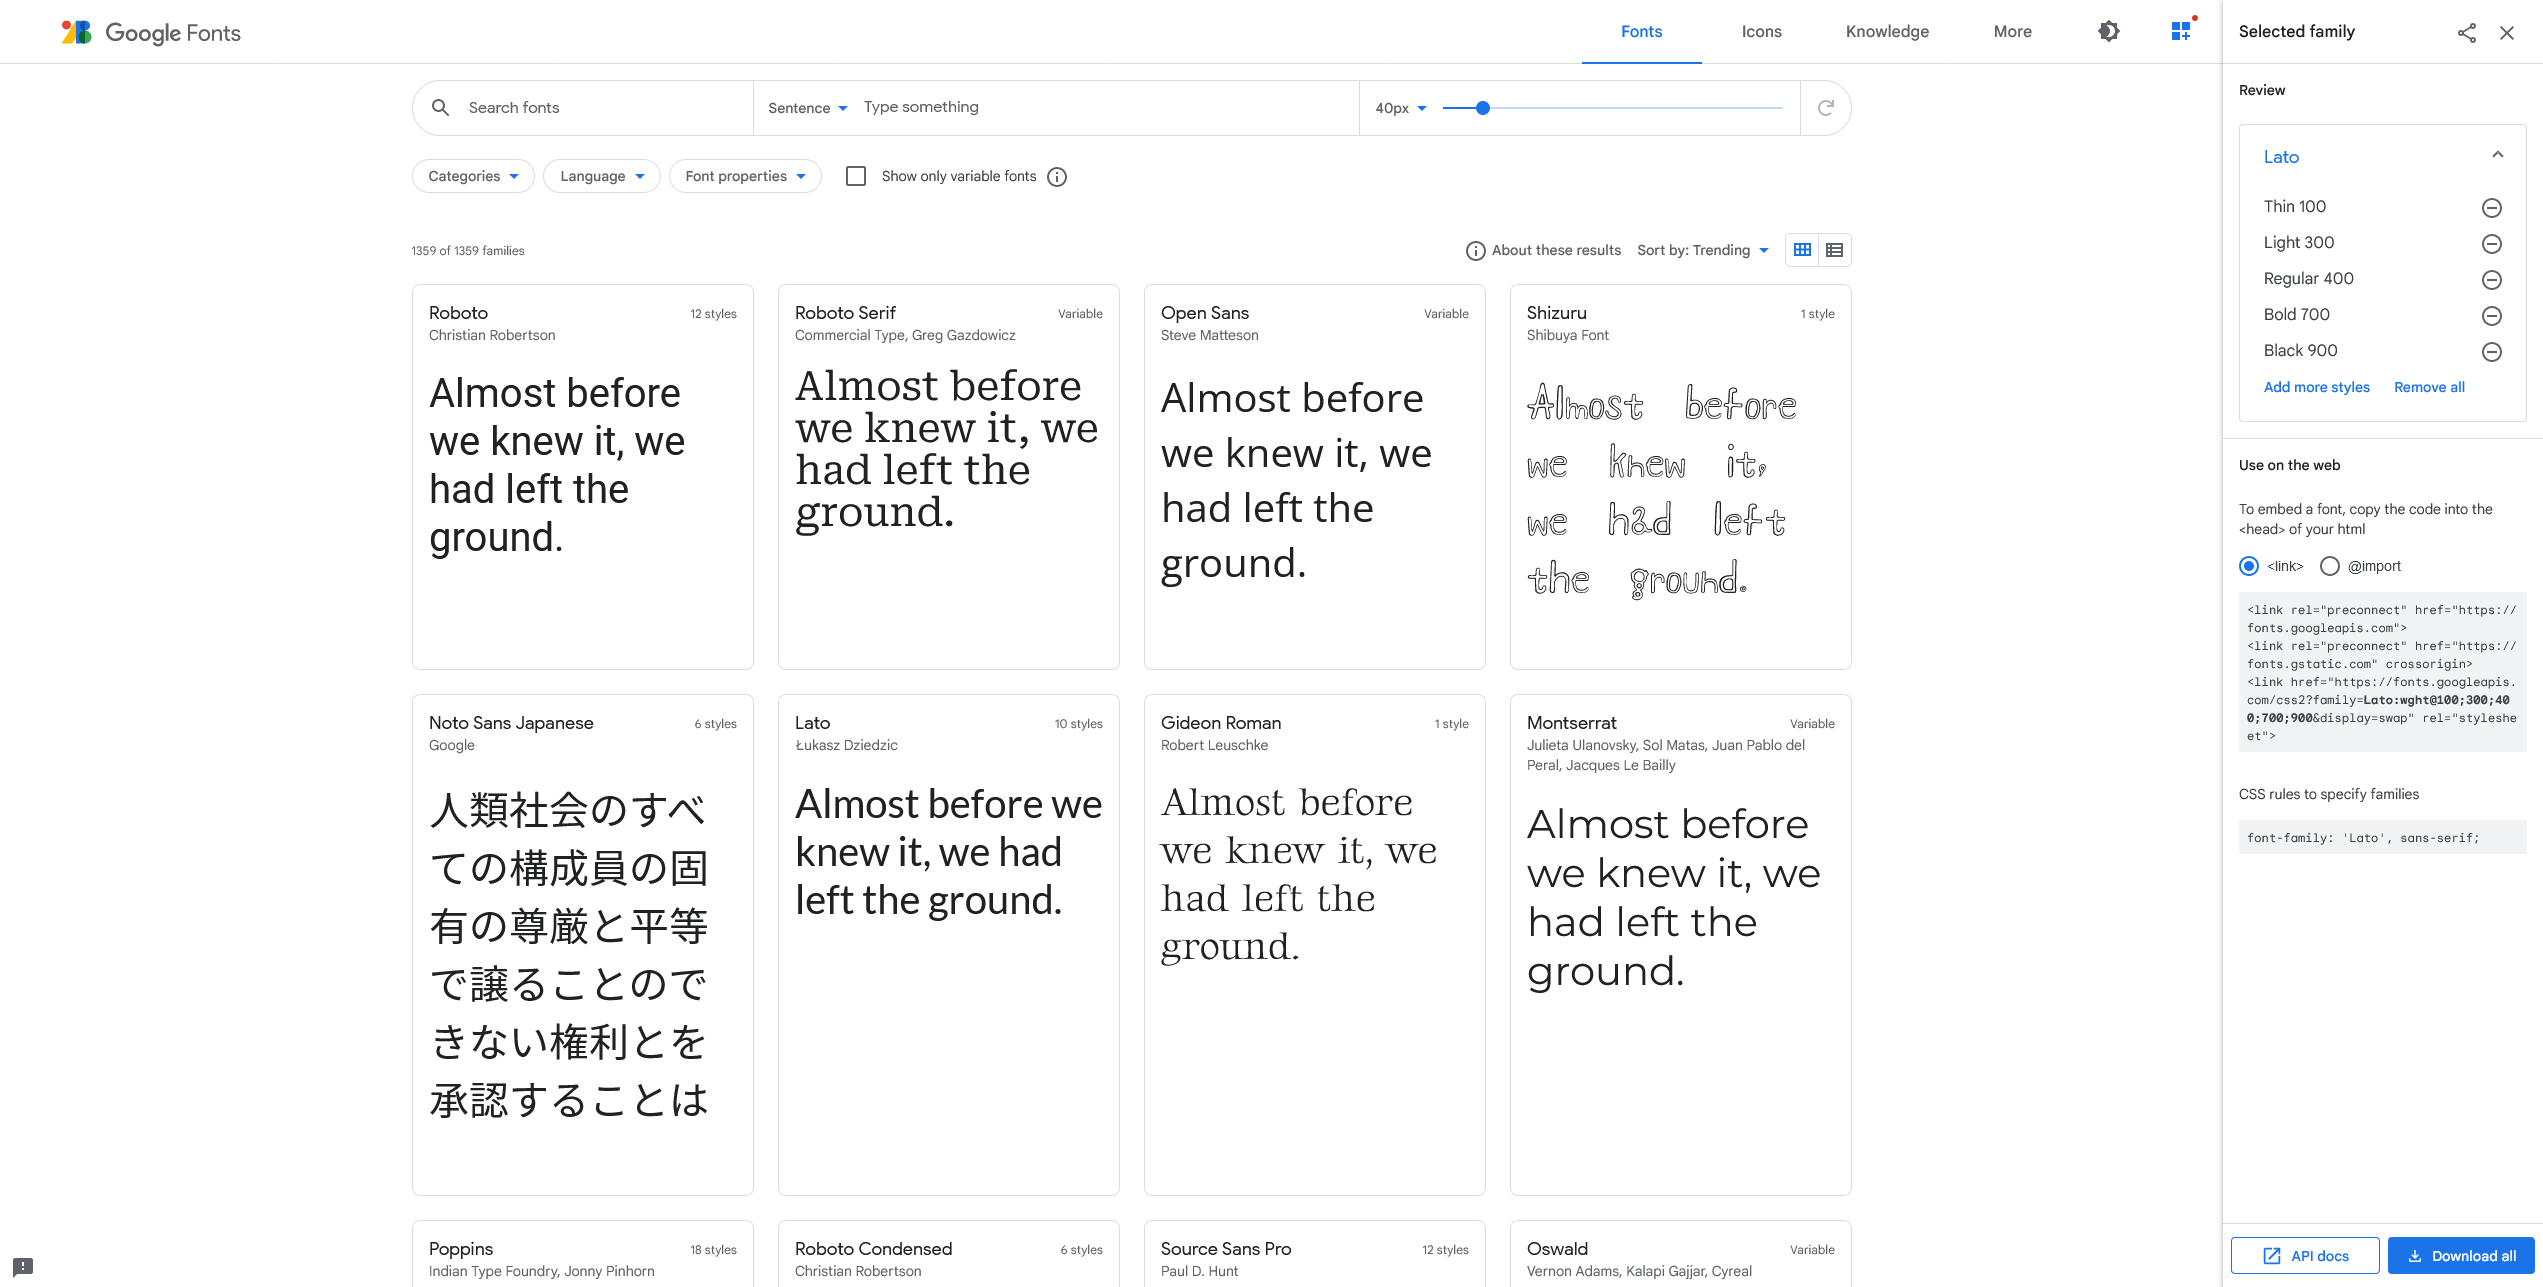
Task: Open the Lato family link in panel
Action: point(2281,157)
